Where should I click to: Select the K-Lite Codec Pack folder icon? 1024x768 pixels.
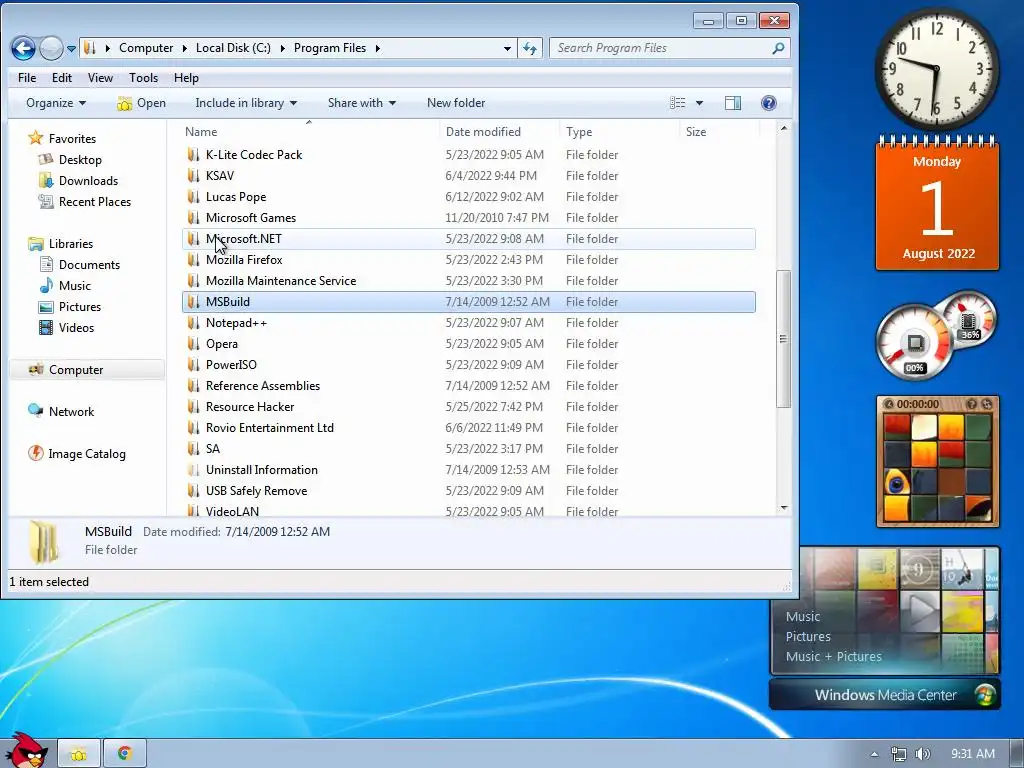tap(193, 155)
